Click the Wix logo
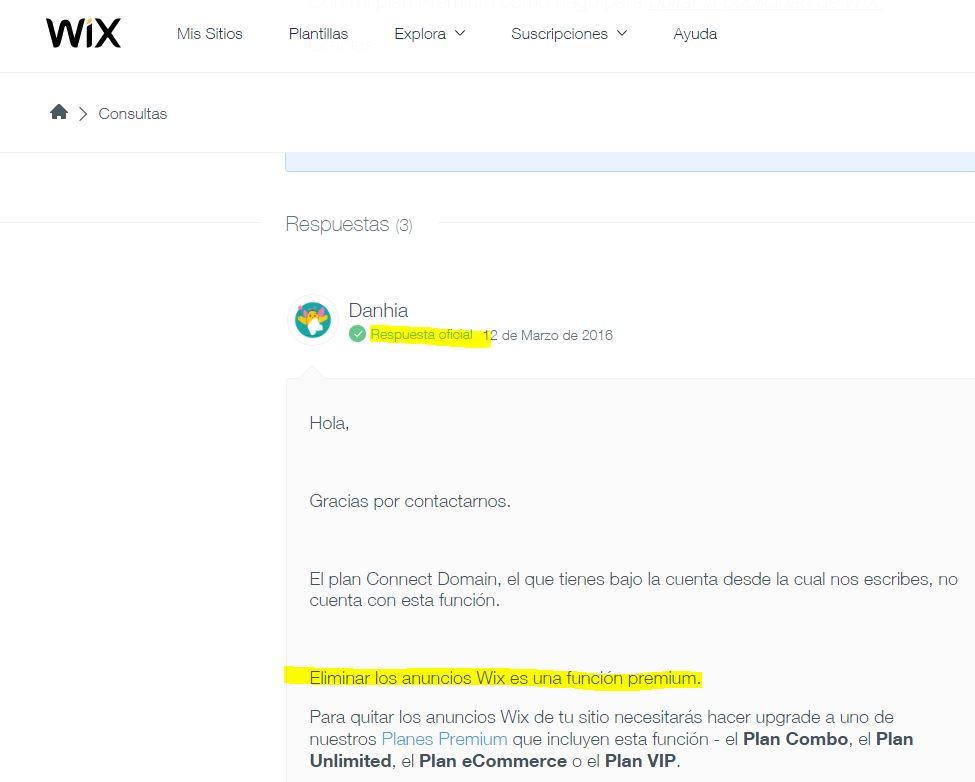This screenshot has height=782, width=975. click(83, 32)
